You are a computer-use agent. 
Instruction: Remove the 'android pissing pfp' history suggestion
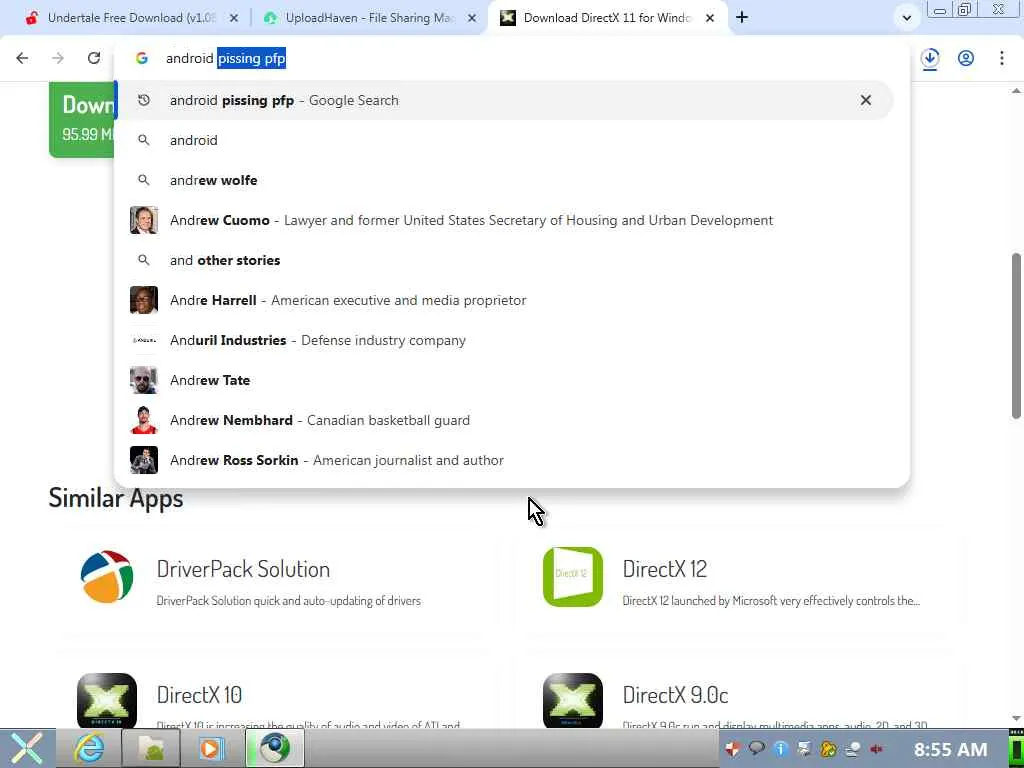coord(865,100)
